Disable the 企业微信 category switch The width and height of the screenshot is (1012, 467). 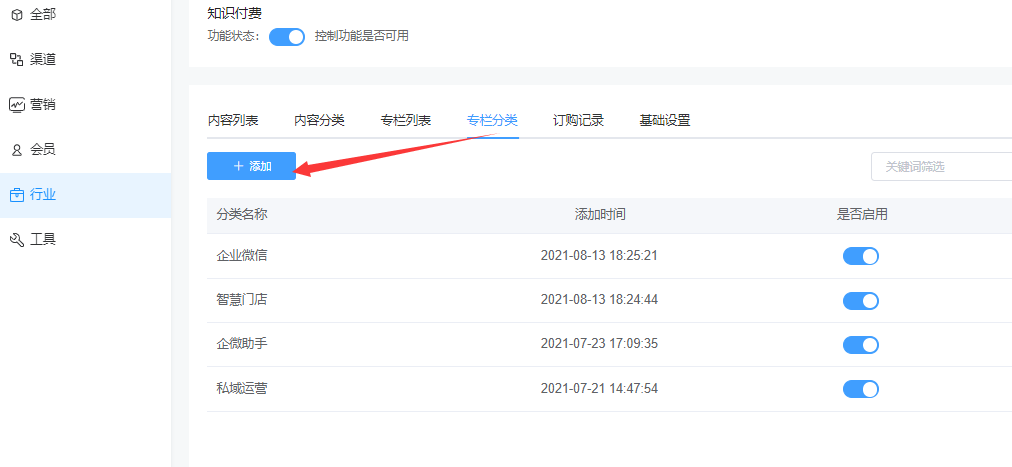click(x=861, y=256)
